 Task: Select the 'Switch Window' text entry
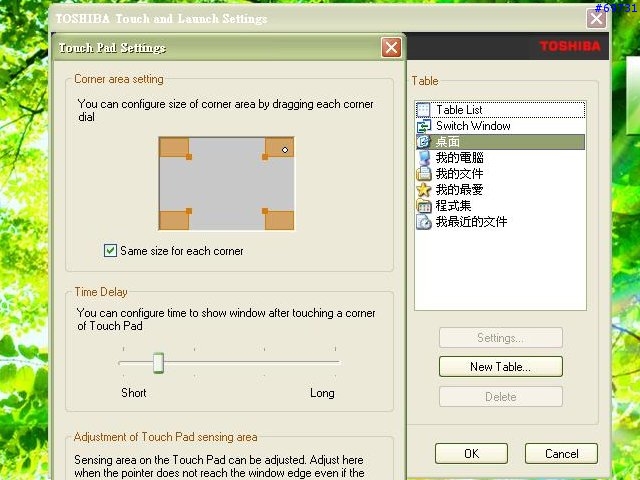coord(473,126)
